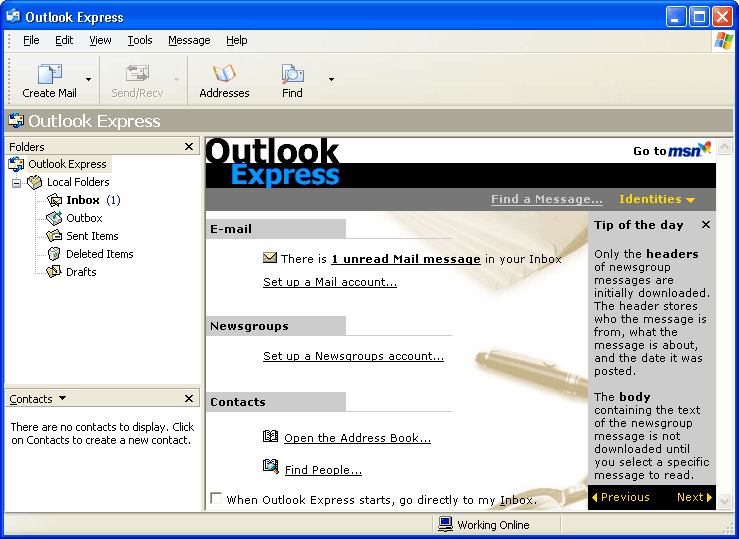This screenshot has height=539, width=739.
Task: Click the Drafts folder icon
Action: tap(54, 272)
